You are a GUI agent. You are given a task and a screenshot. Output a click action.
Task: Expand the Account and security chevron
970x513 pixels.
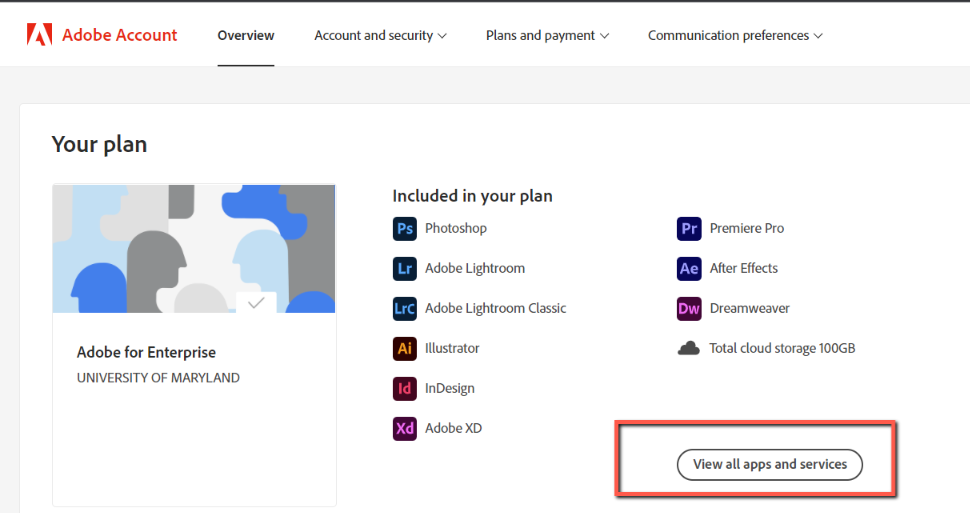(442, 36)
